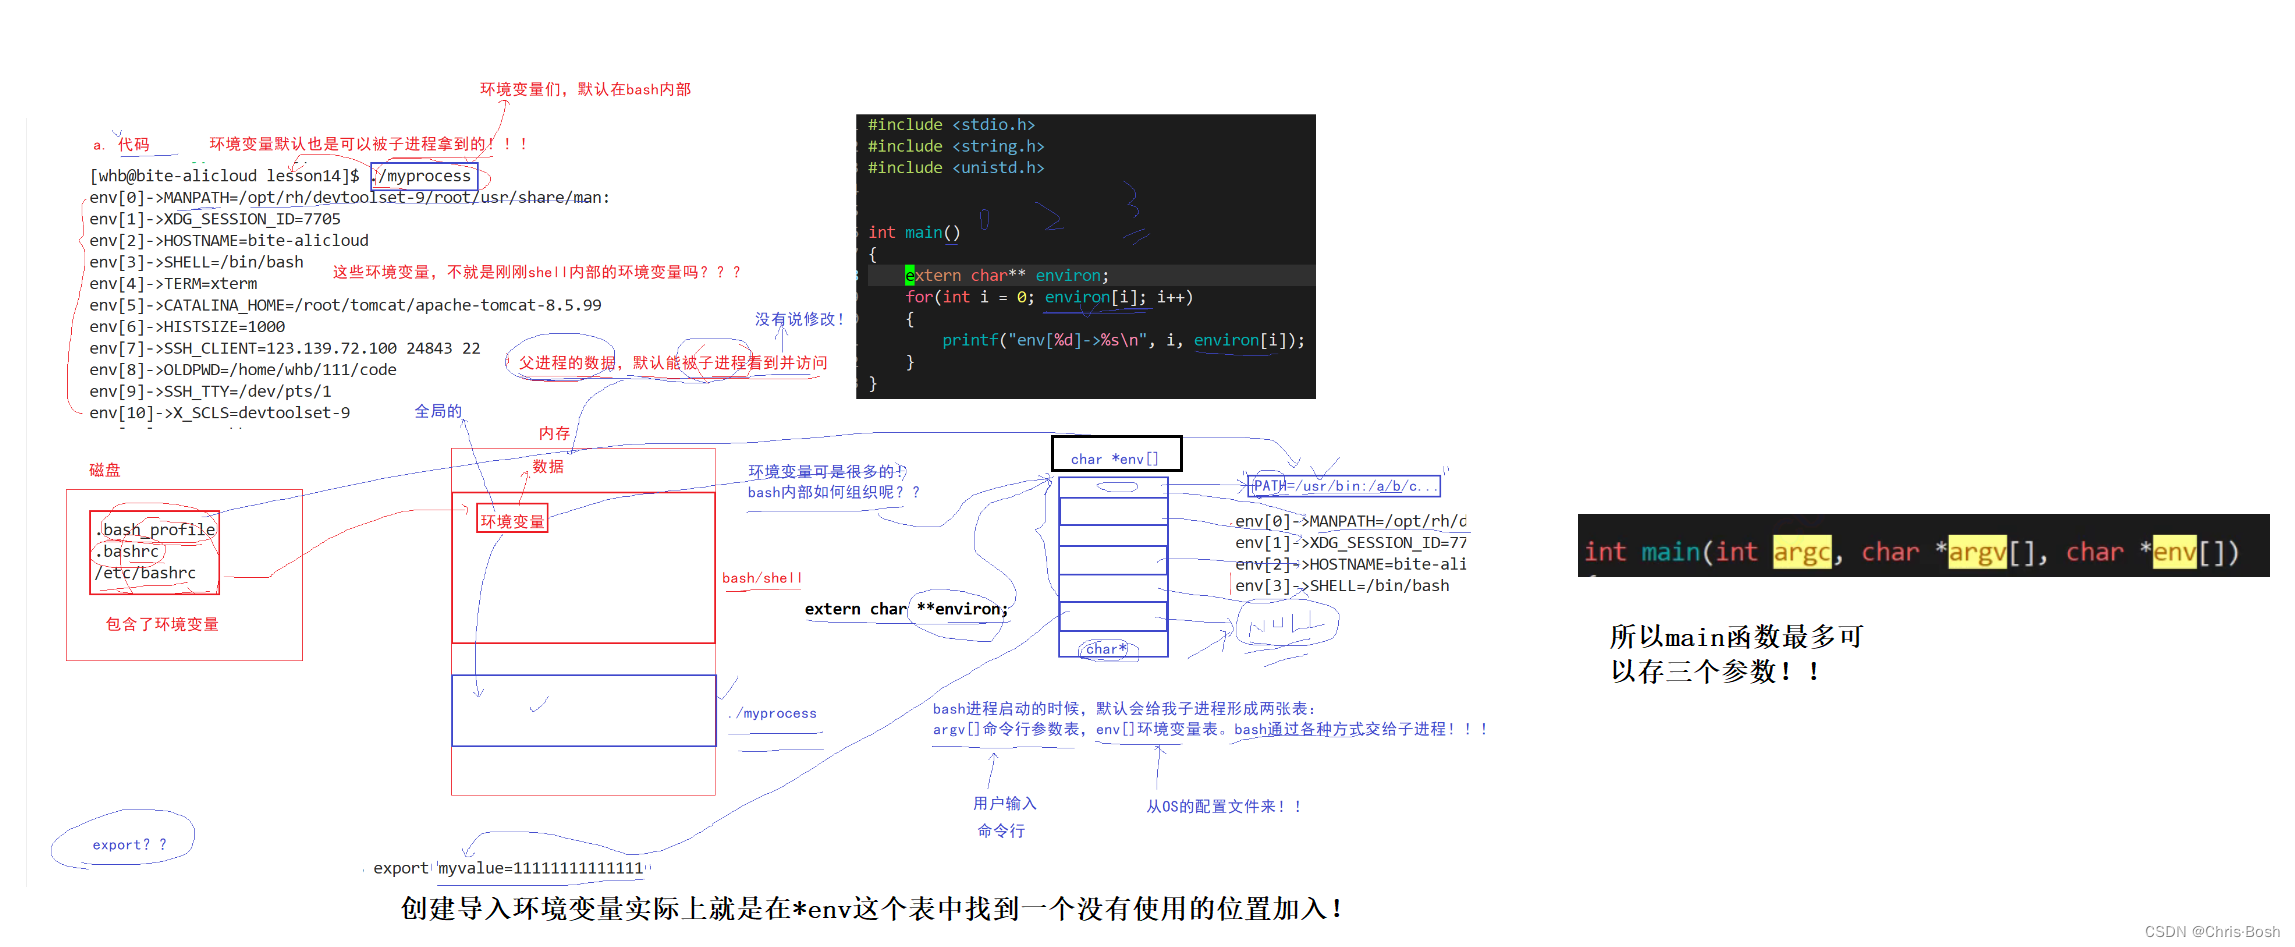Select terminal line 'env[4]->TERM=xterm'
2295x947 pixels.
click(173, 284)
